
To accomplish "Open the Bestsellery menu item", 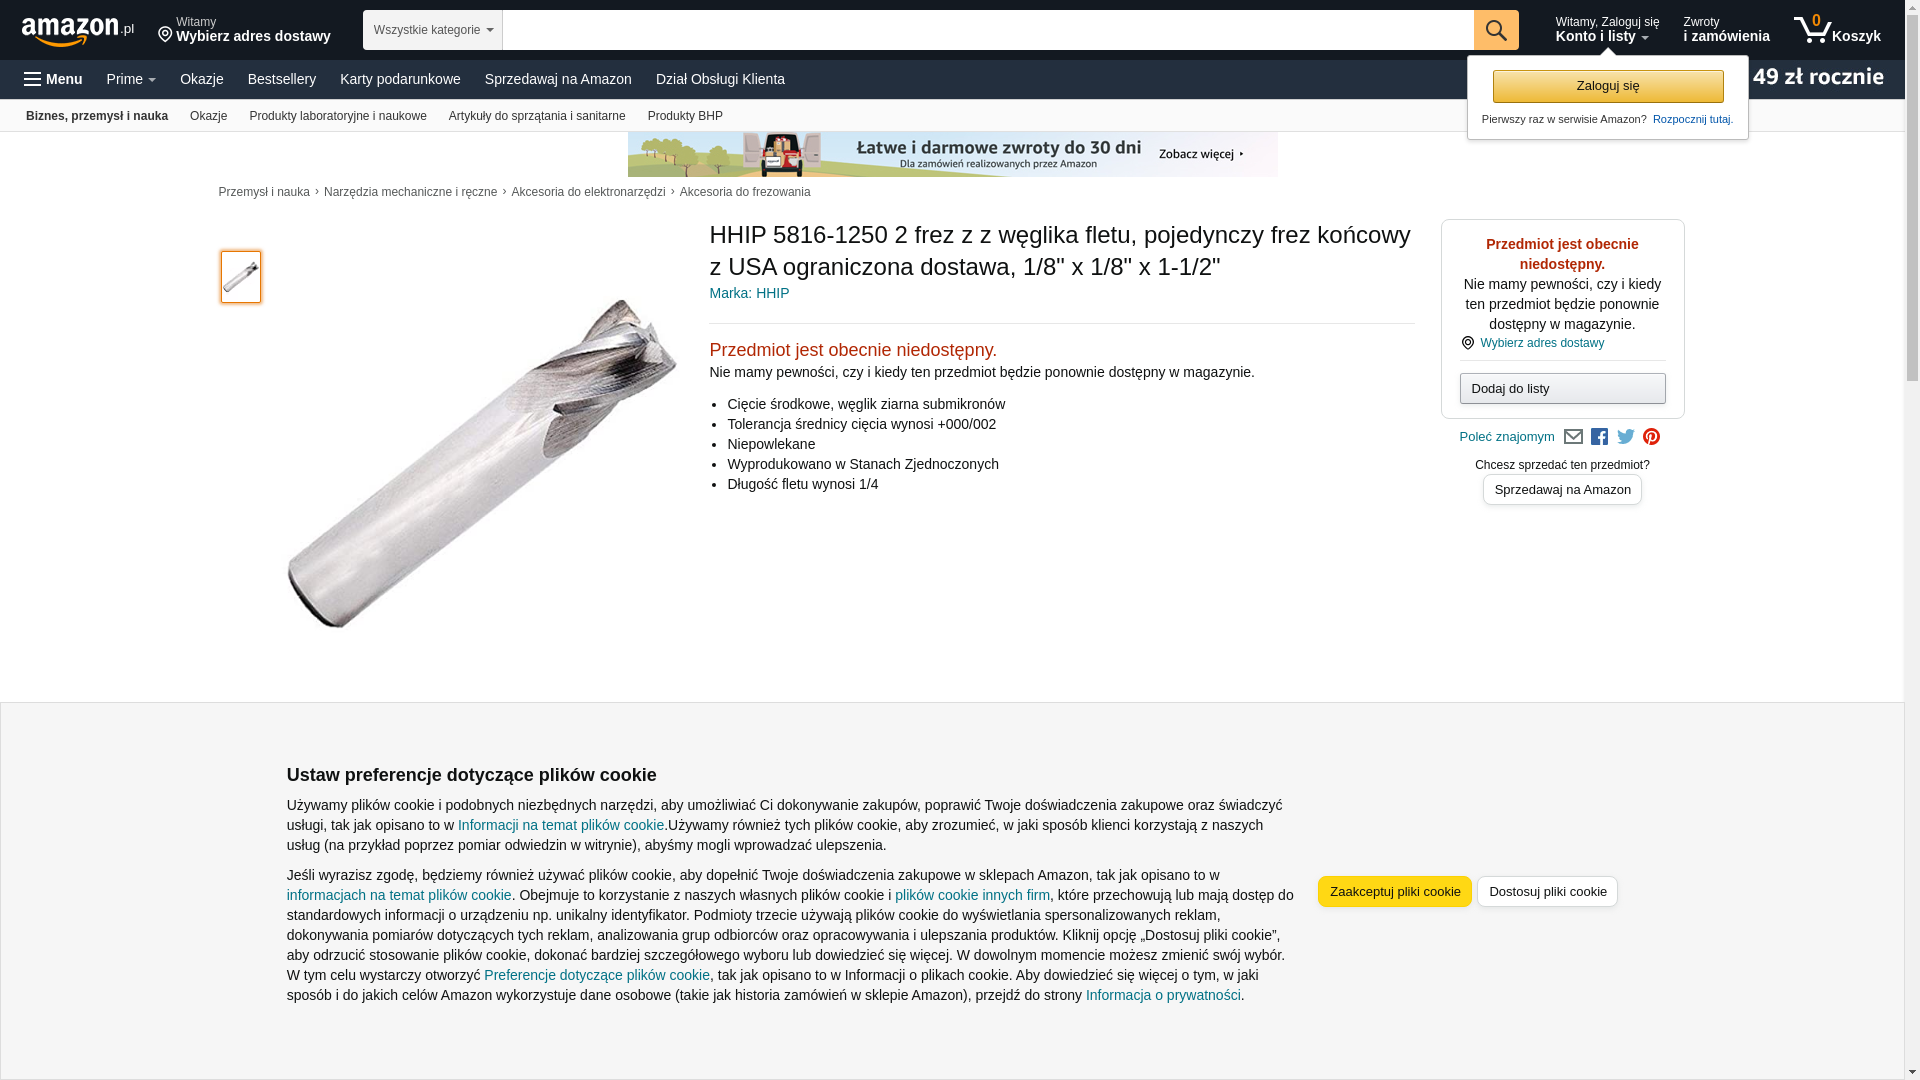I will coord(282,79).
